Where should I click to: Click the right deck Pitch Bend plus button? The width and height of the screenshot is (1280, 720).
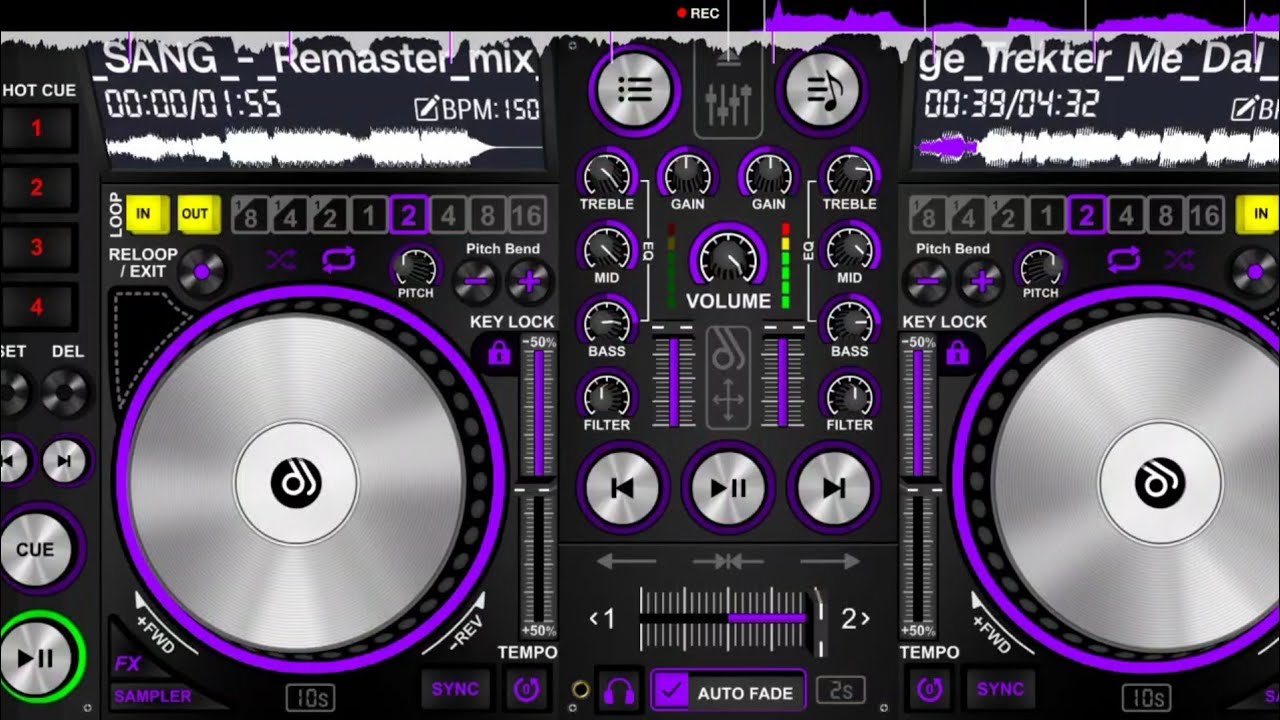pos(983,282)
